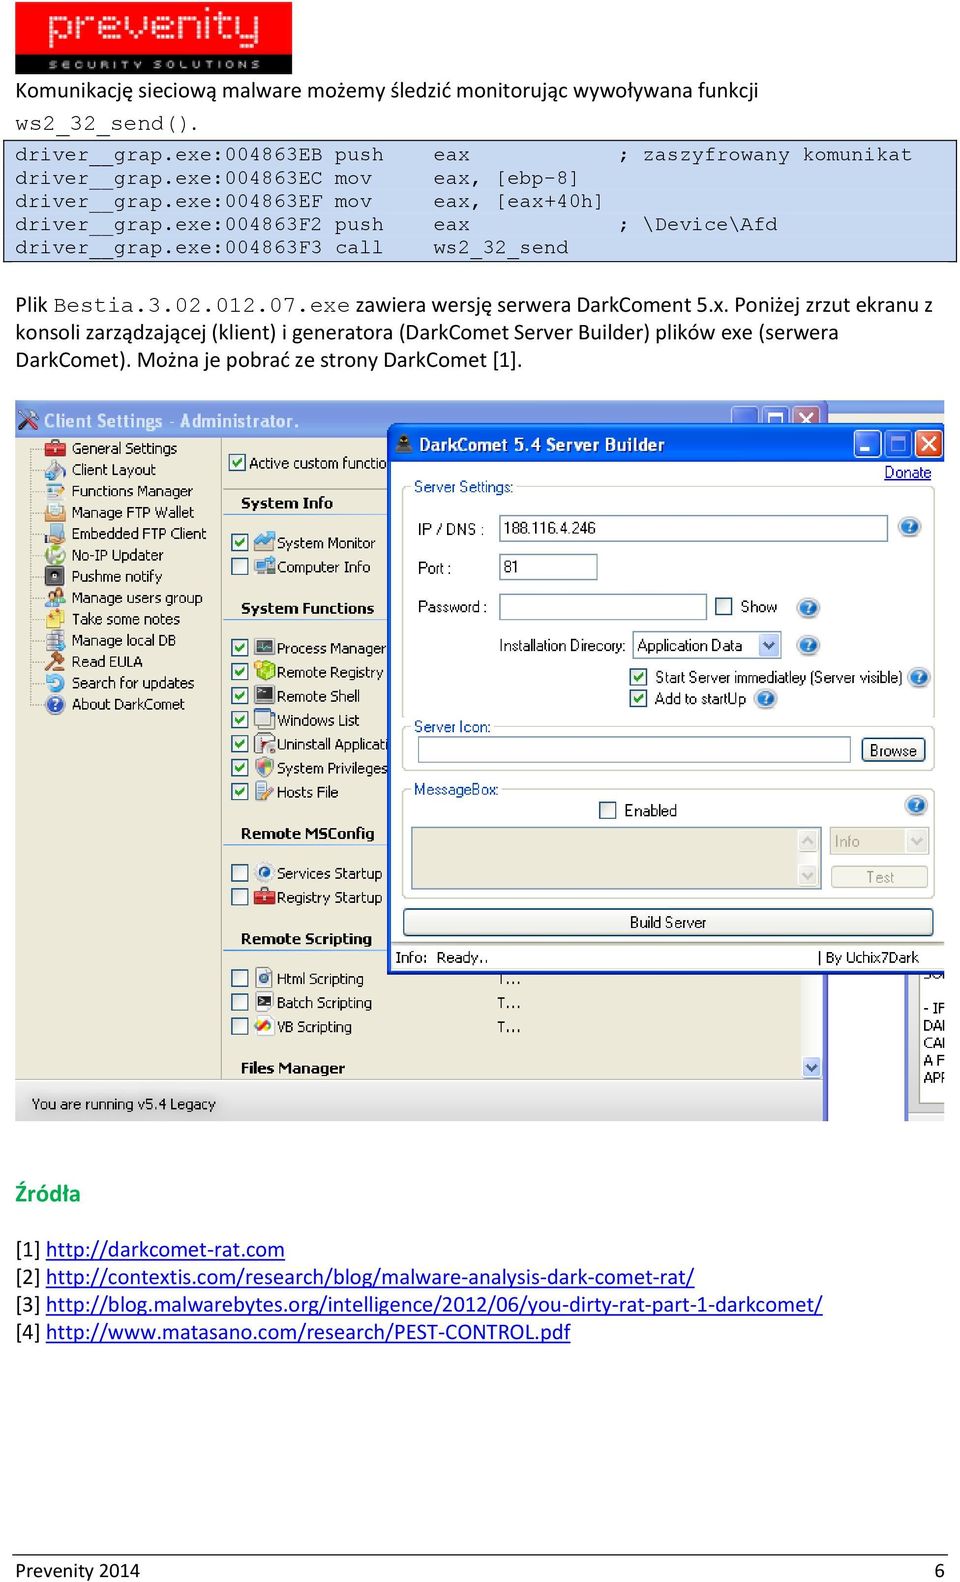Click the Read EULA icon
The height and width of the screenshot is (1582, 960).
(x=55, y=661)
